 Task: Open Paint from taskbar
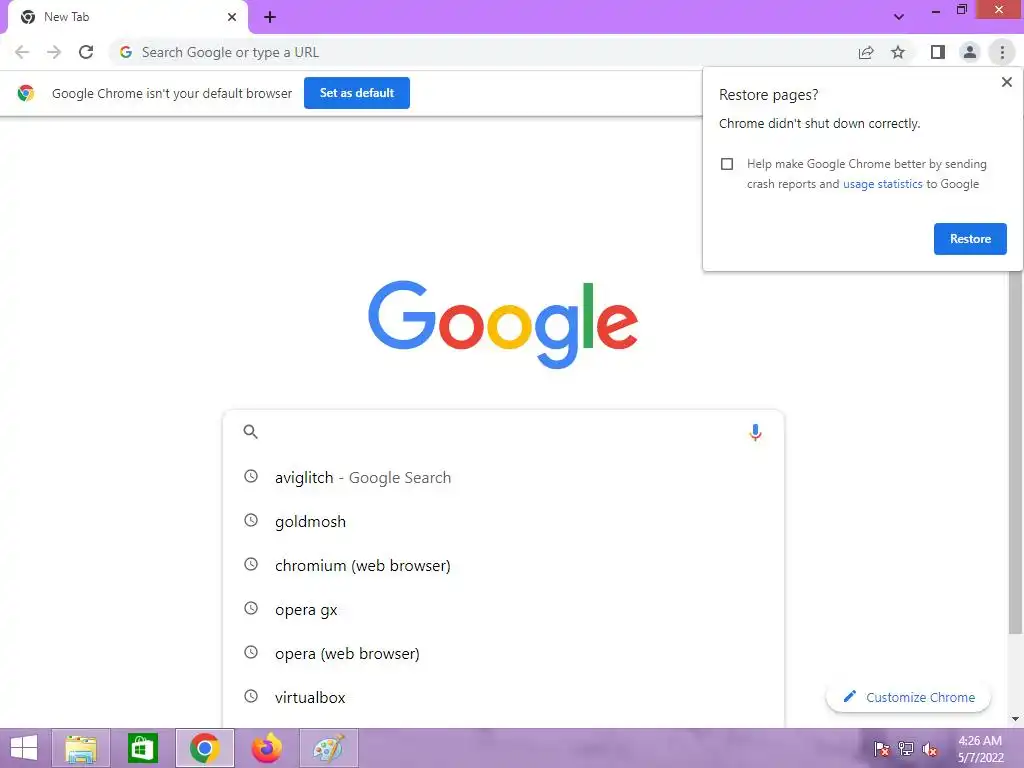[x=328, y=748]
